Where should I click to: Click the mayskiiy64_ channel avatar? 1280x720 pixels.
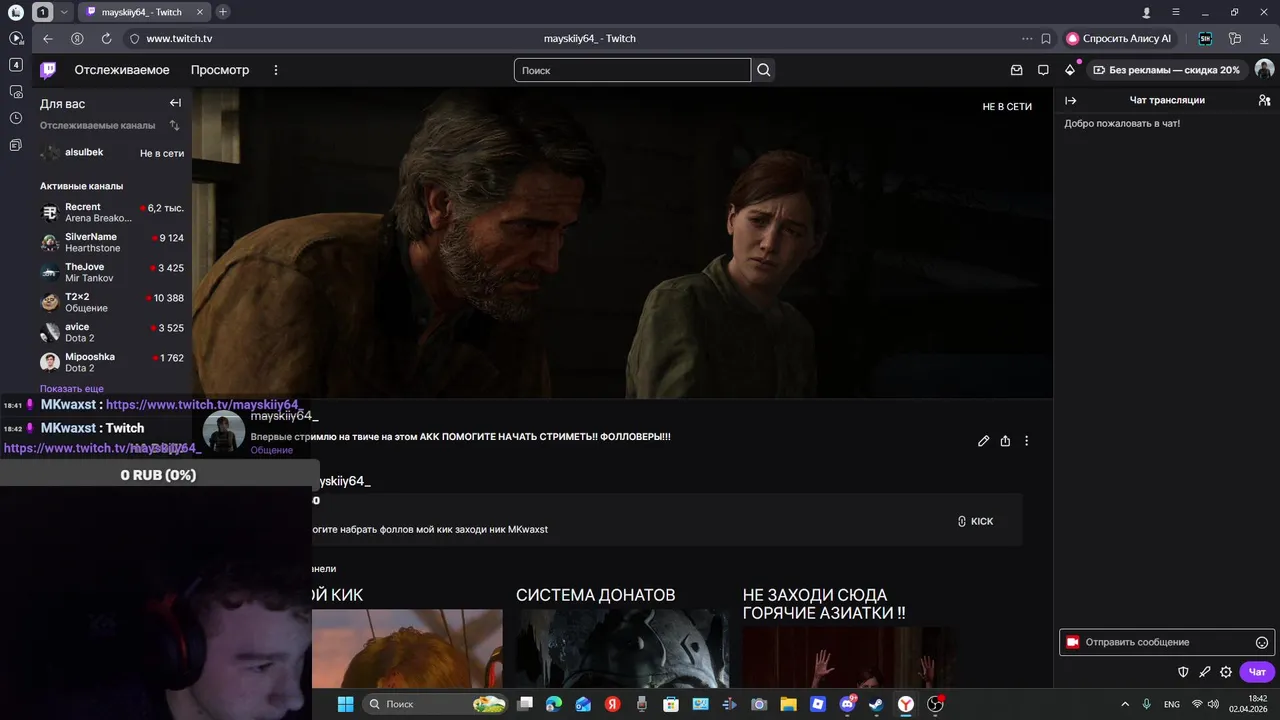click(224, 432)
